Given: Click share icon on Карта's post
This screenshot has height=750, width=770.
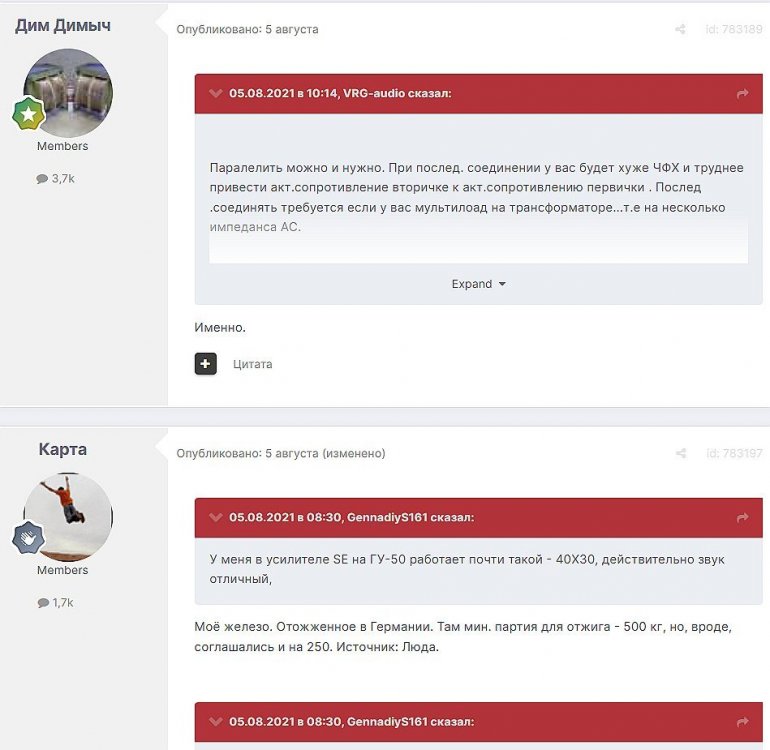Looking at the screenshot, I should pos(681,454).
